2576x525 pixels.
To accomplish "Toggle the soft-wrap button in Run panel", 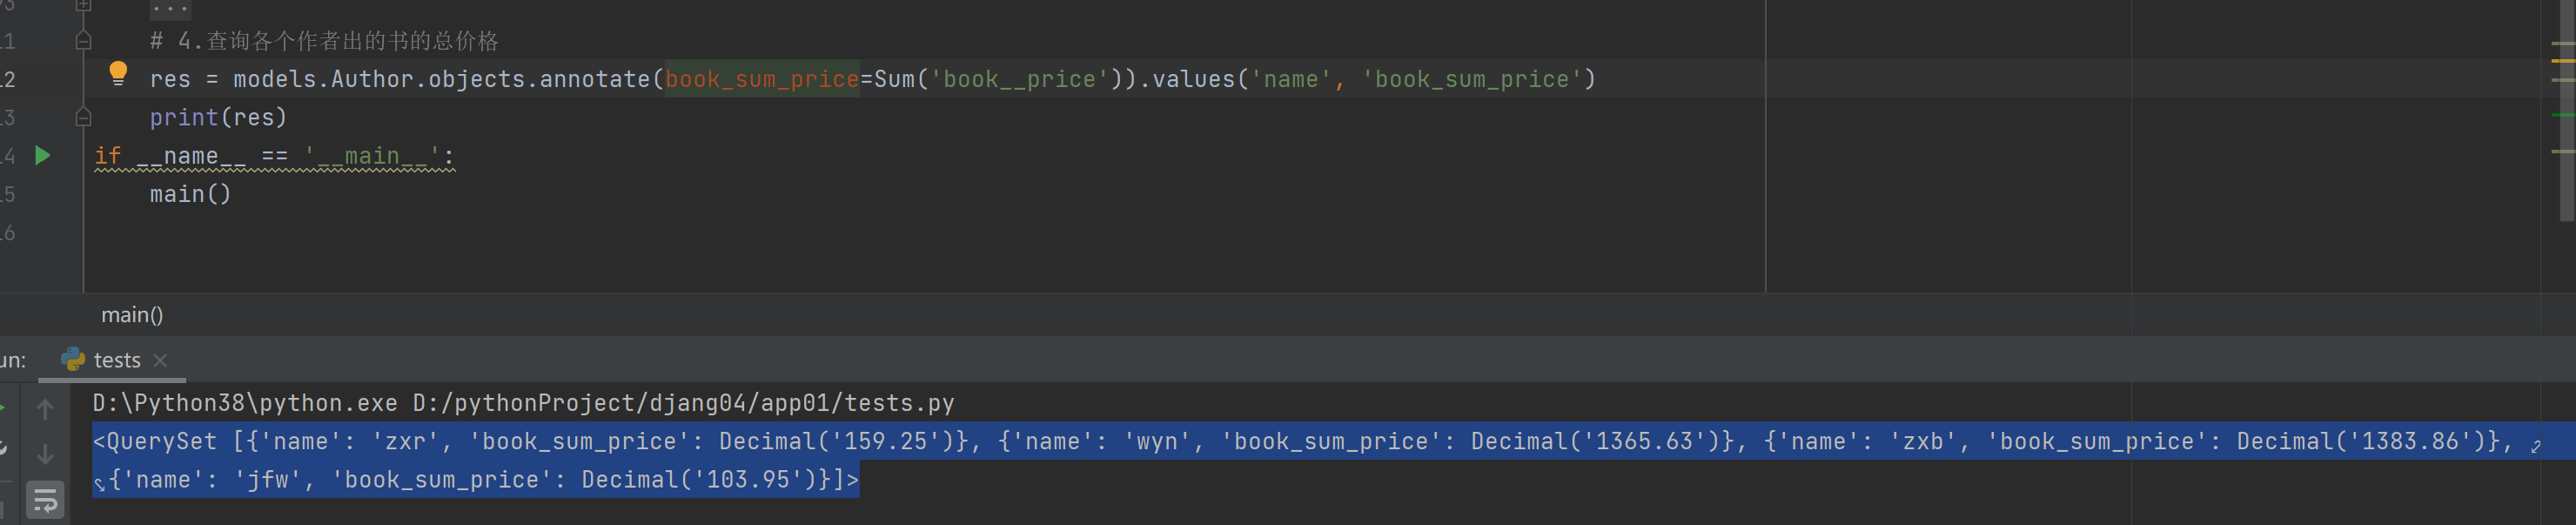I will [x=45, y=500].
